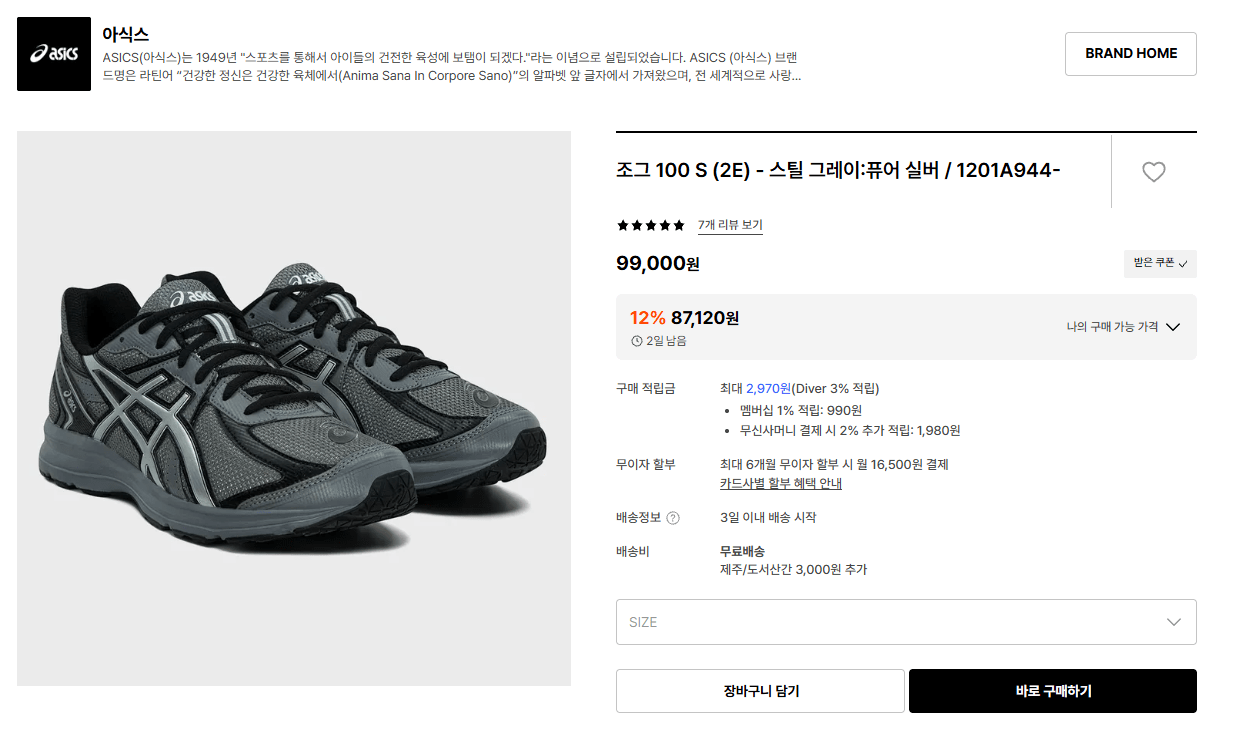1235x732 pixels.
Task: Click the clock icon beside 2일 남음
Action: 636,341
